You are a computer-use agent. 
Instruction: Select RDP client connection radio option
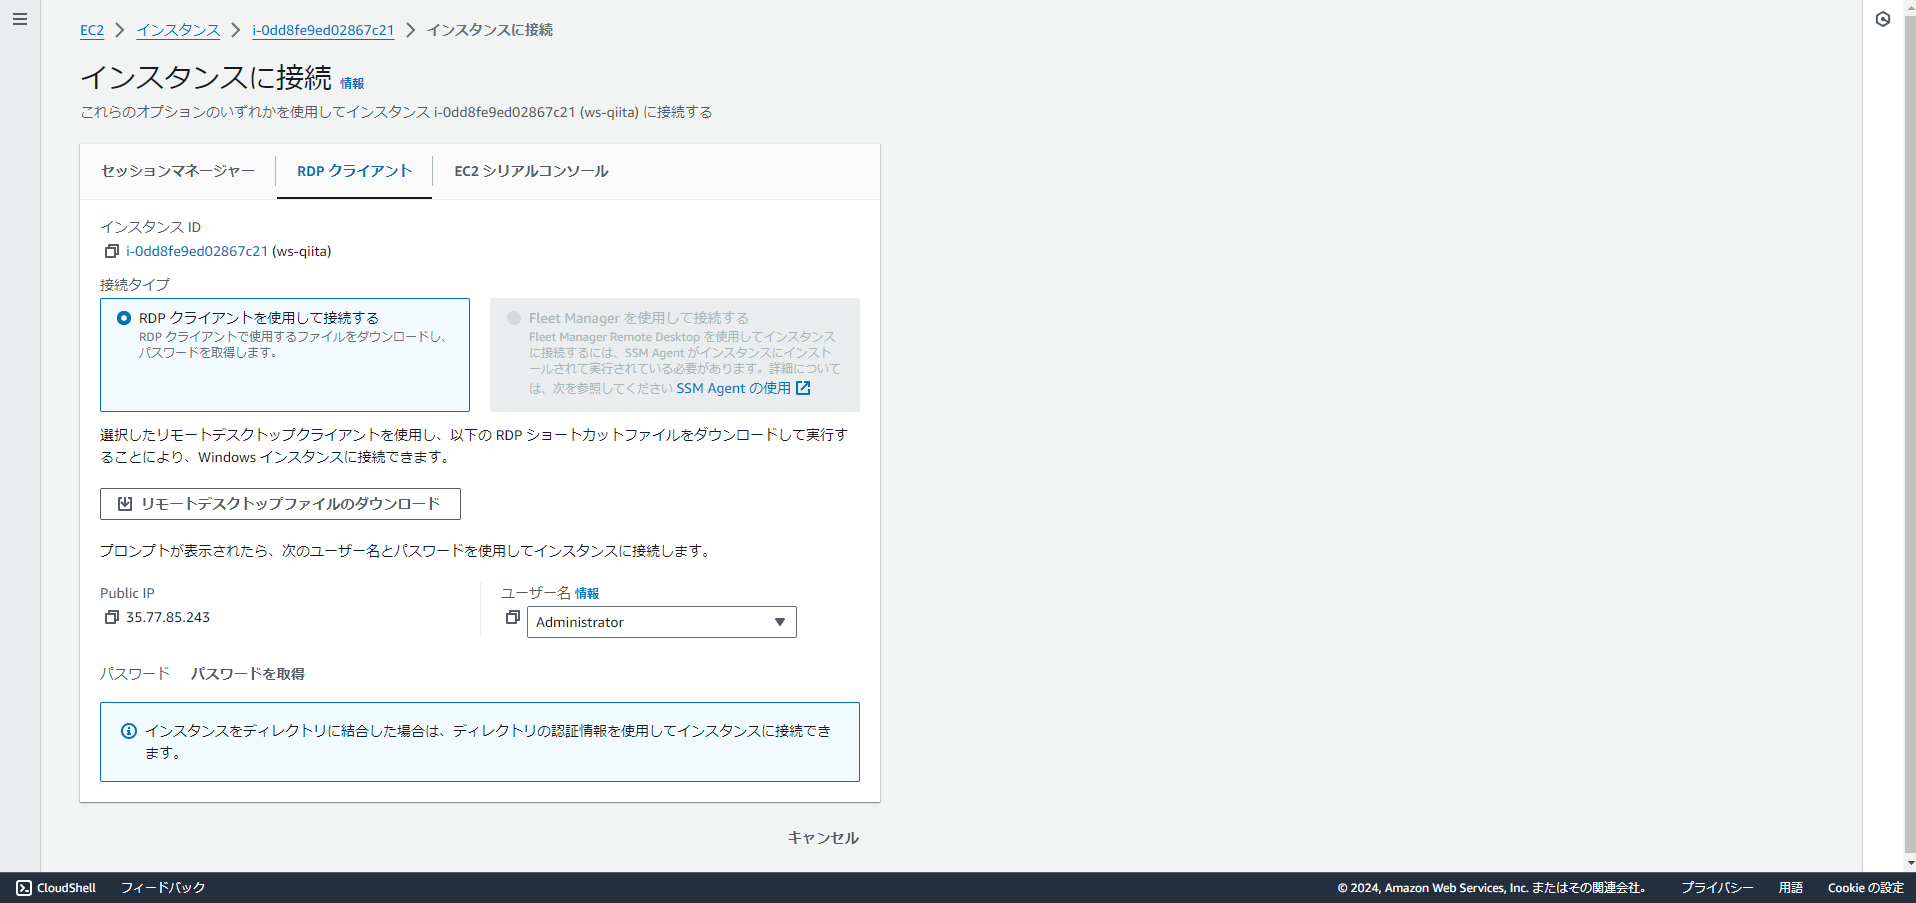[x=124, y=318]
